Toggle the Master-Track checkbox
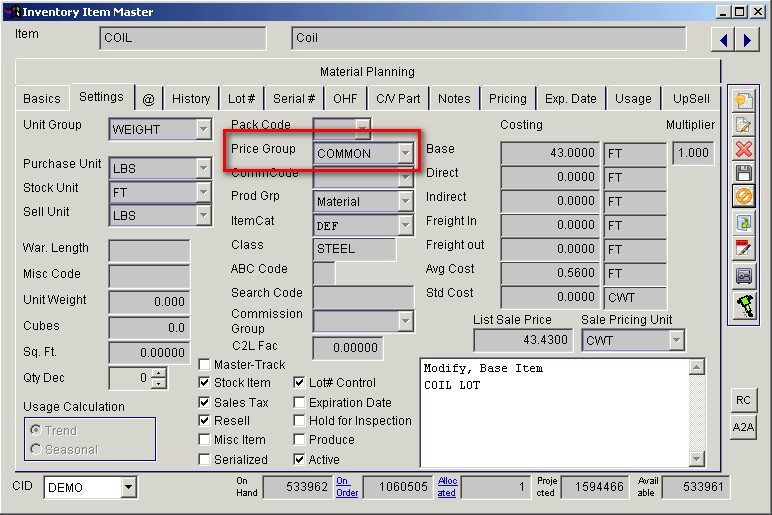Viewport: 772px width, 515px height. coord(205,365)
